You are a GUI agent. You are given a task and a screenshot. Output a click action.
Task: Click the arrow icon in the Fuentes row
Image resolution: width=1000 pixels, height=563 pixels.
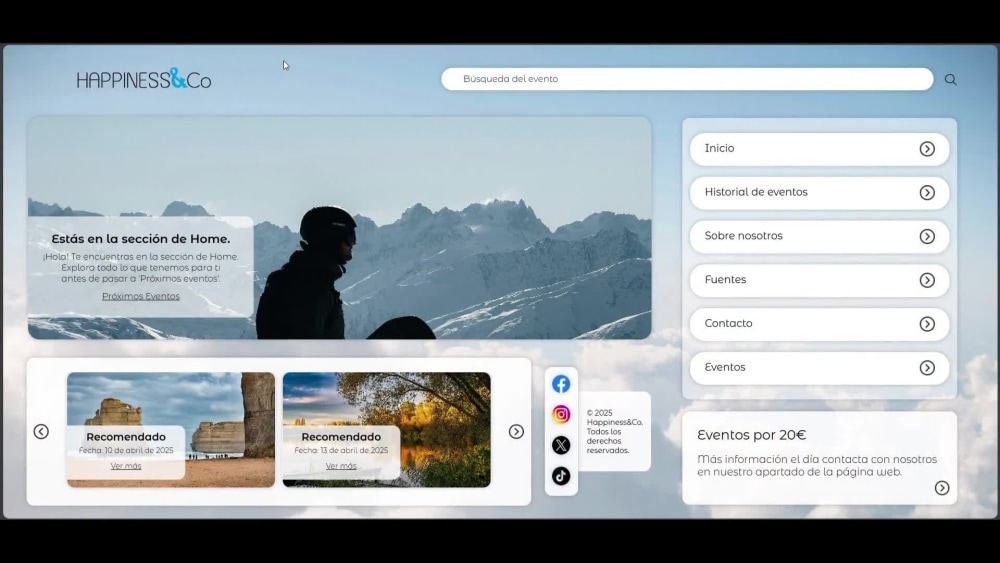927,280
